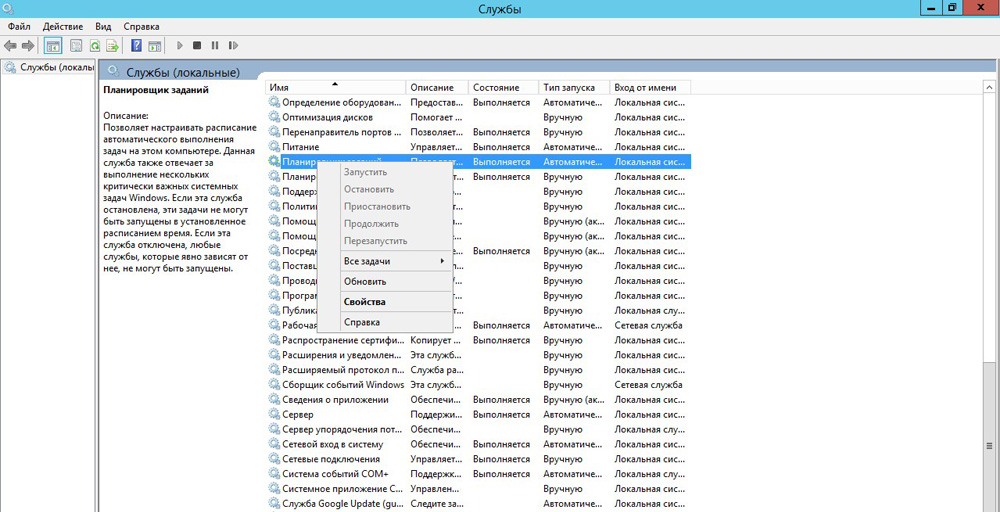The height and width of the screenshot is (512, 1000).
Task: Click 'Справка' in the context menu
Action: [361, 322]
